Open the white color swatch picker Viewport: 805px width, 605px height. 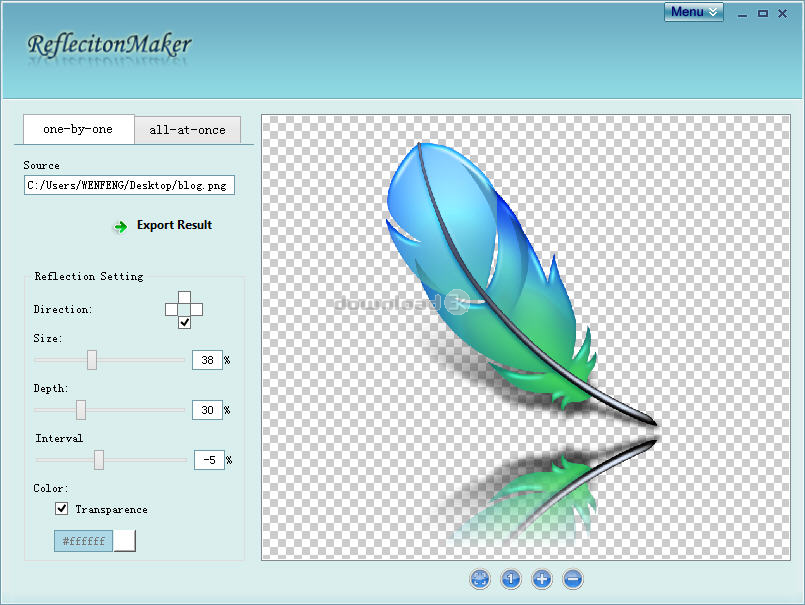(125, 541)
